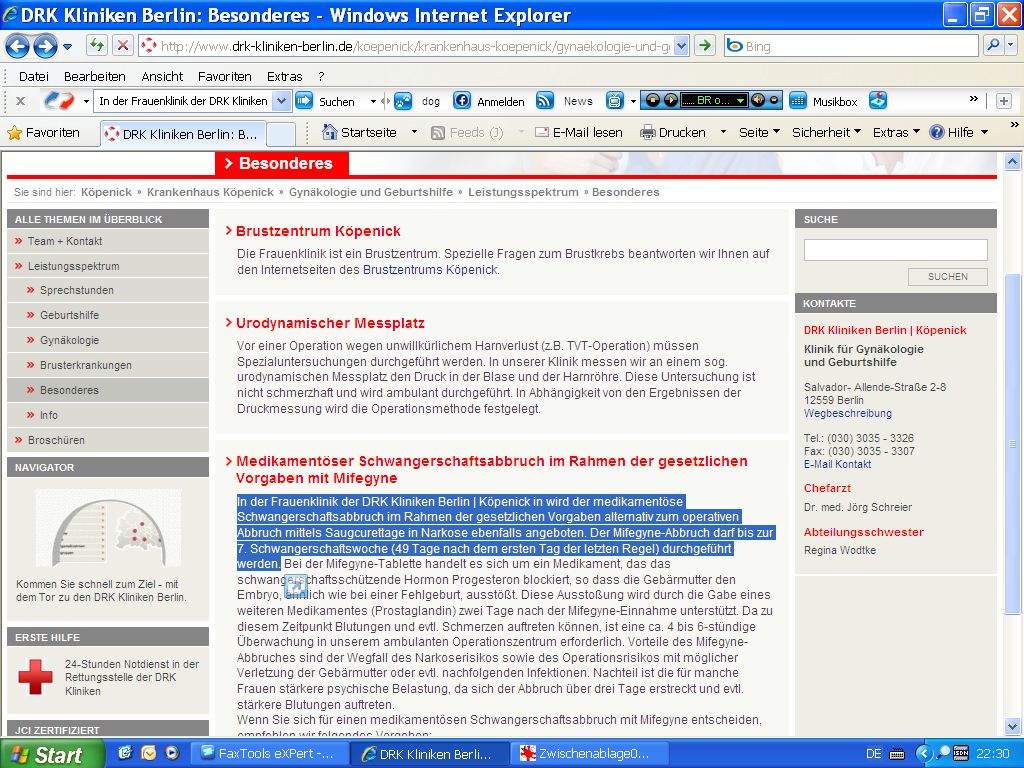
Task: Open the Seite command menu
Action: pyautogui.click(x=759, y=133)
